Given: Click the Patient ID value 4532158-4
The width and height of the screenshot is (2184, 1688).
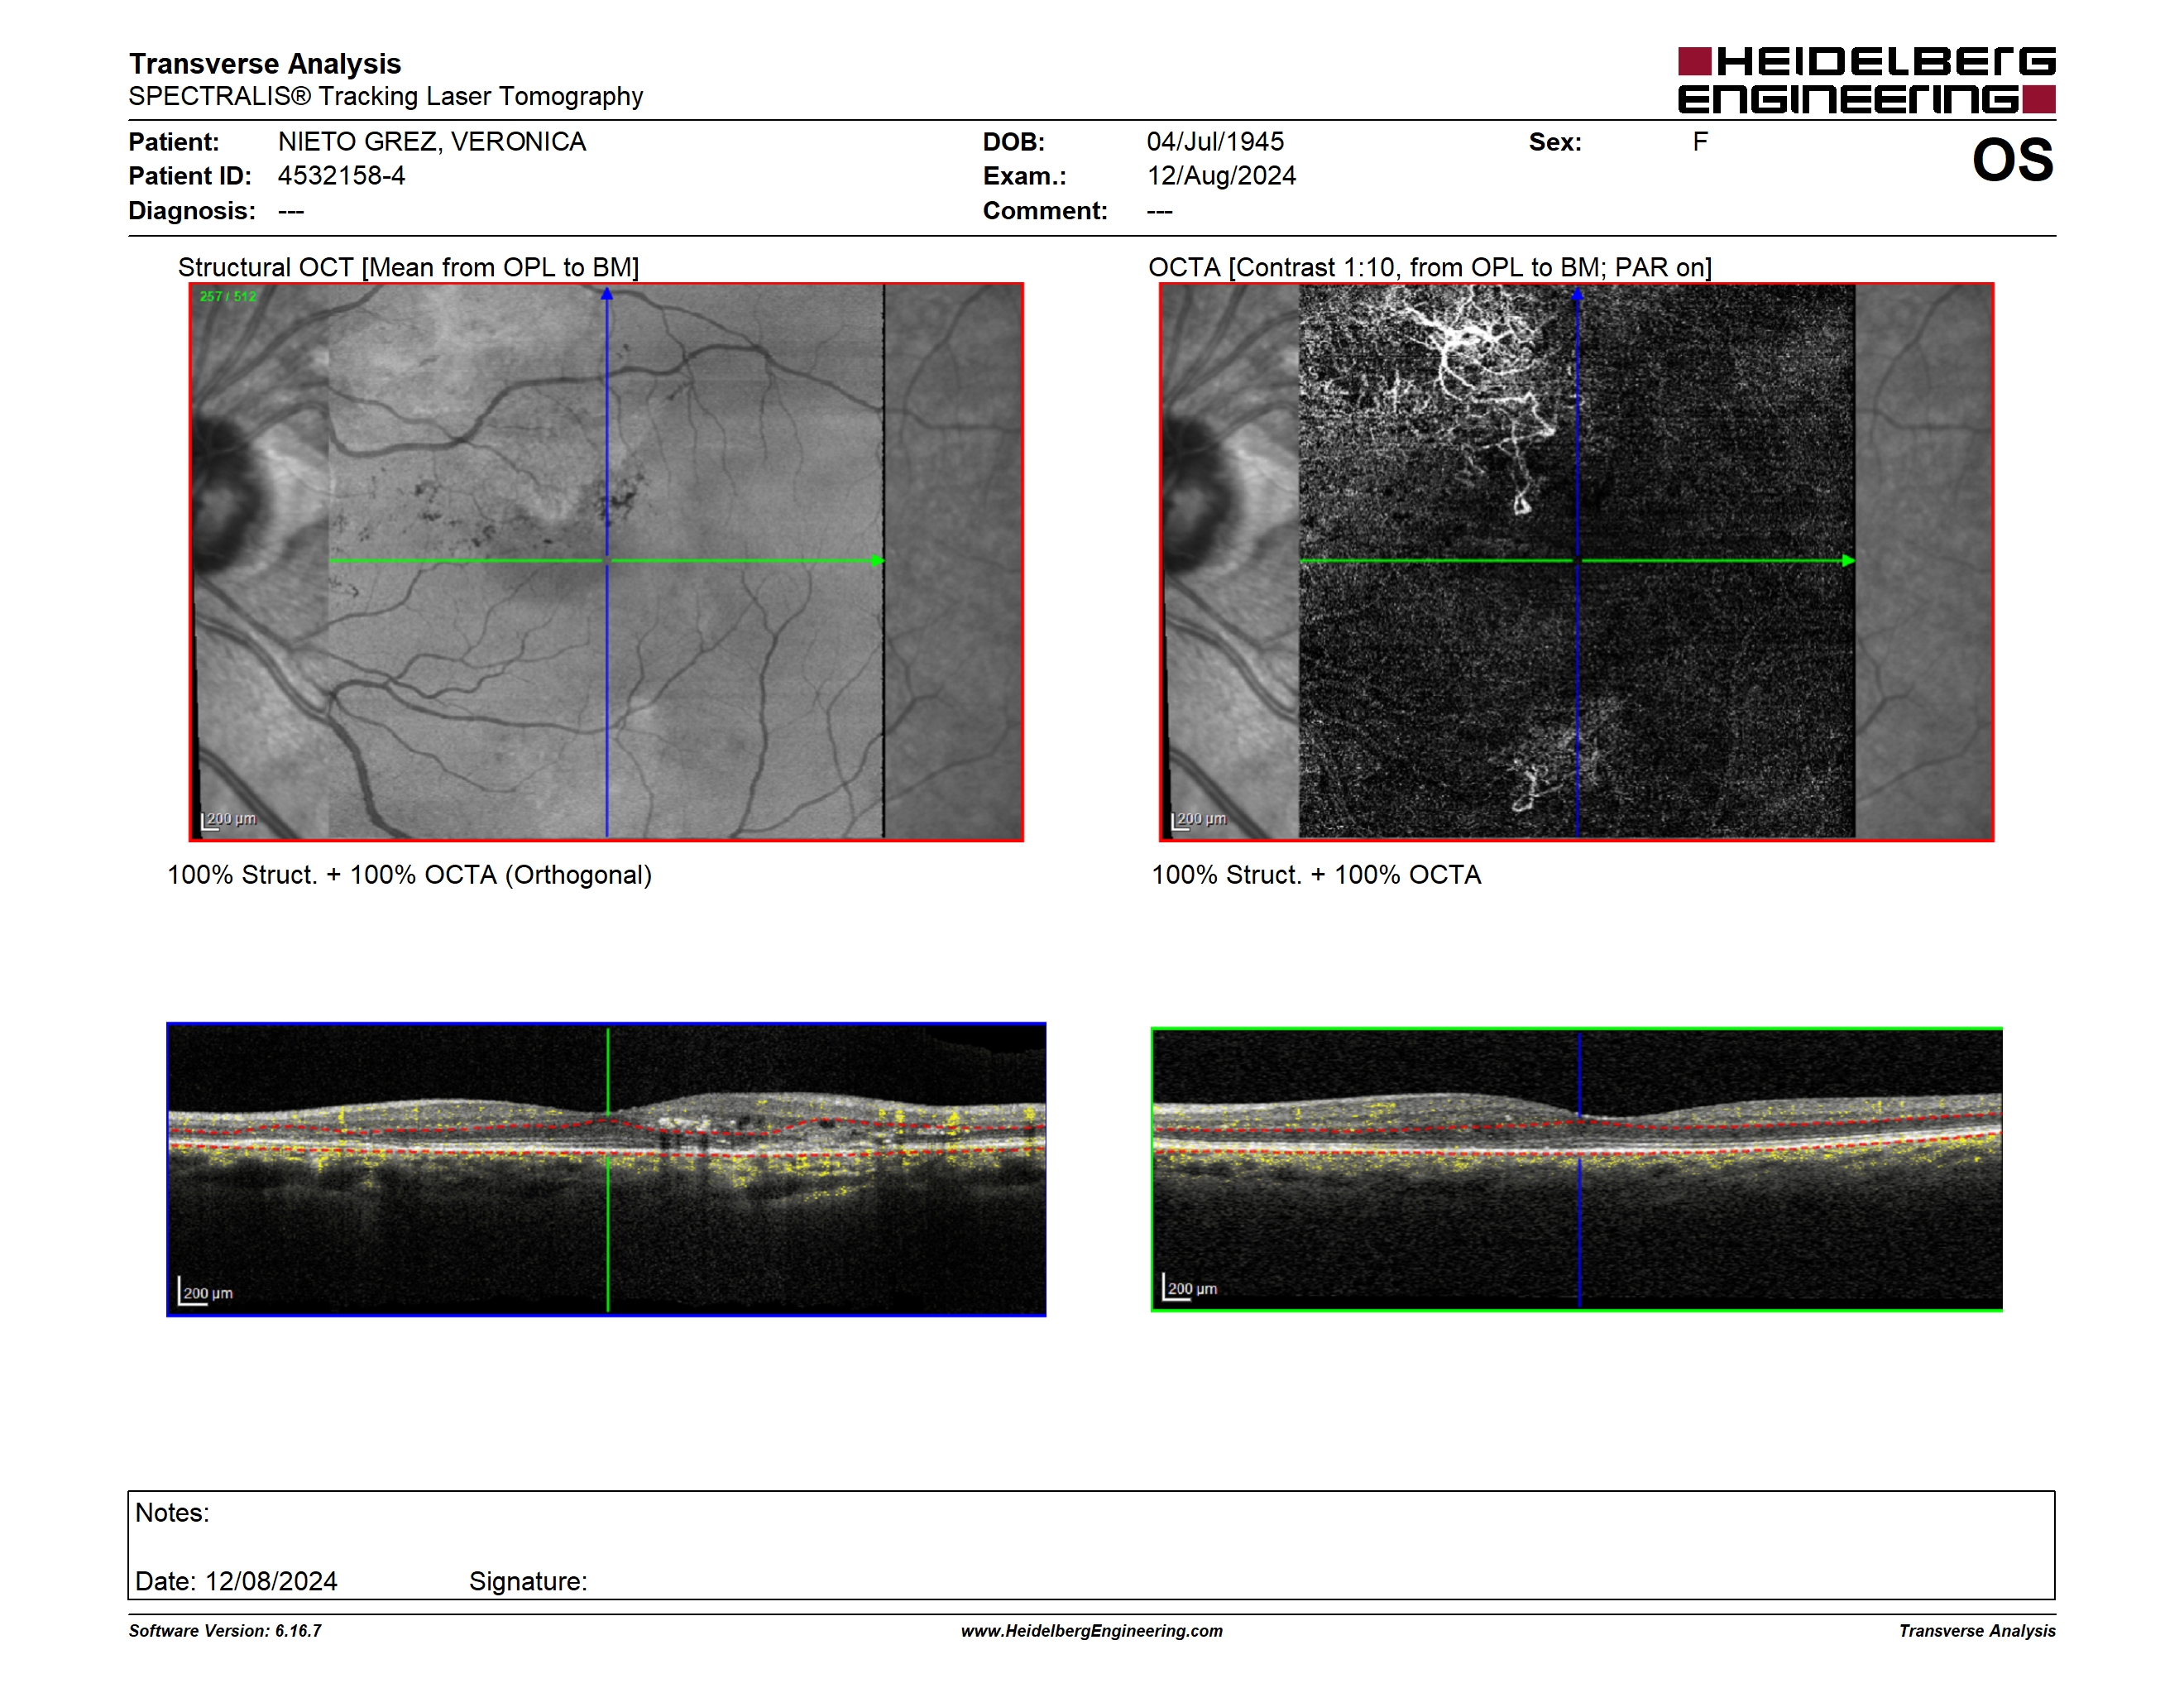Looking at the screenshot, I should (x=341, y=176).
